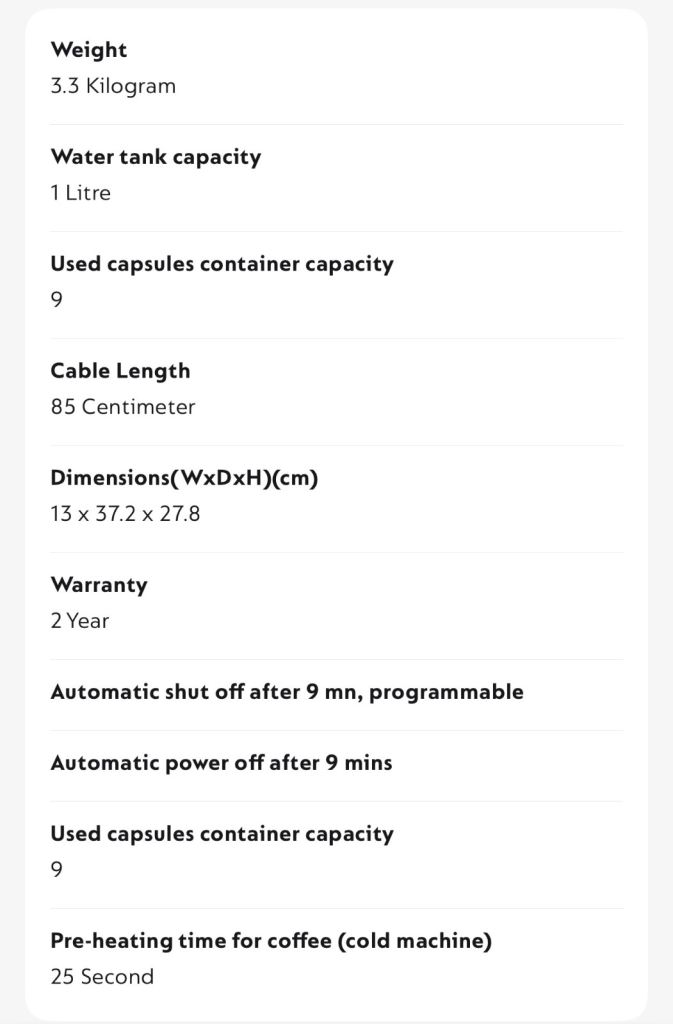The width and height of the screenshot is (673, 1024).
Task: Select the 85 Centimeter value
Action: 123,407
